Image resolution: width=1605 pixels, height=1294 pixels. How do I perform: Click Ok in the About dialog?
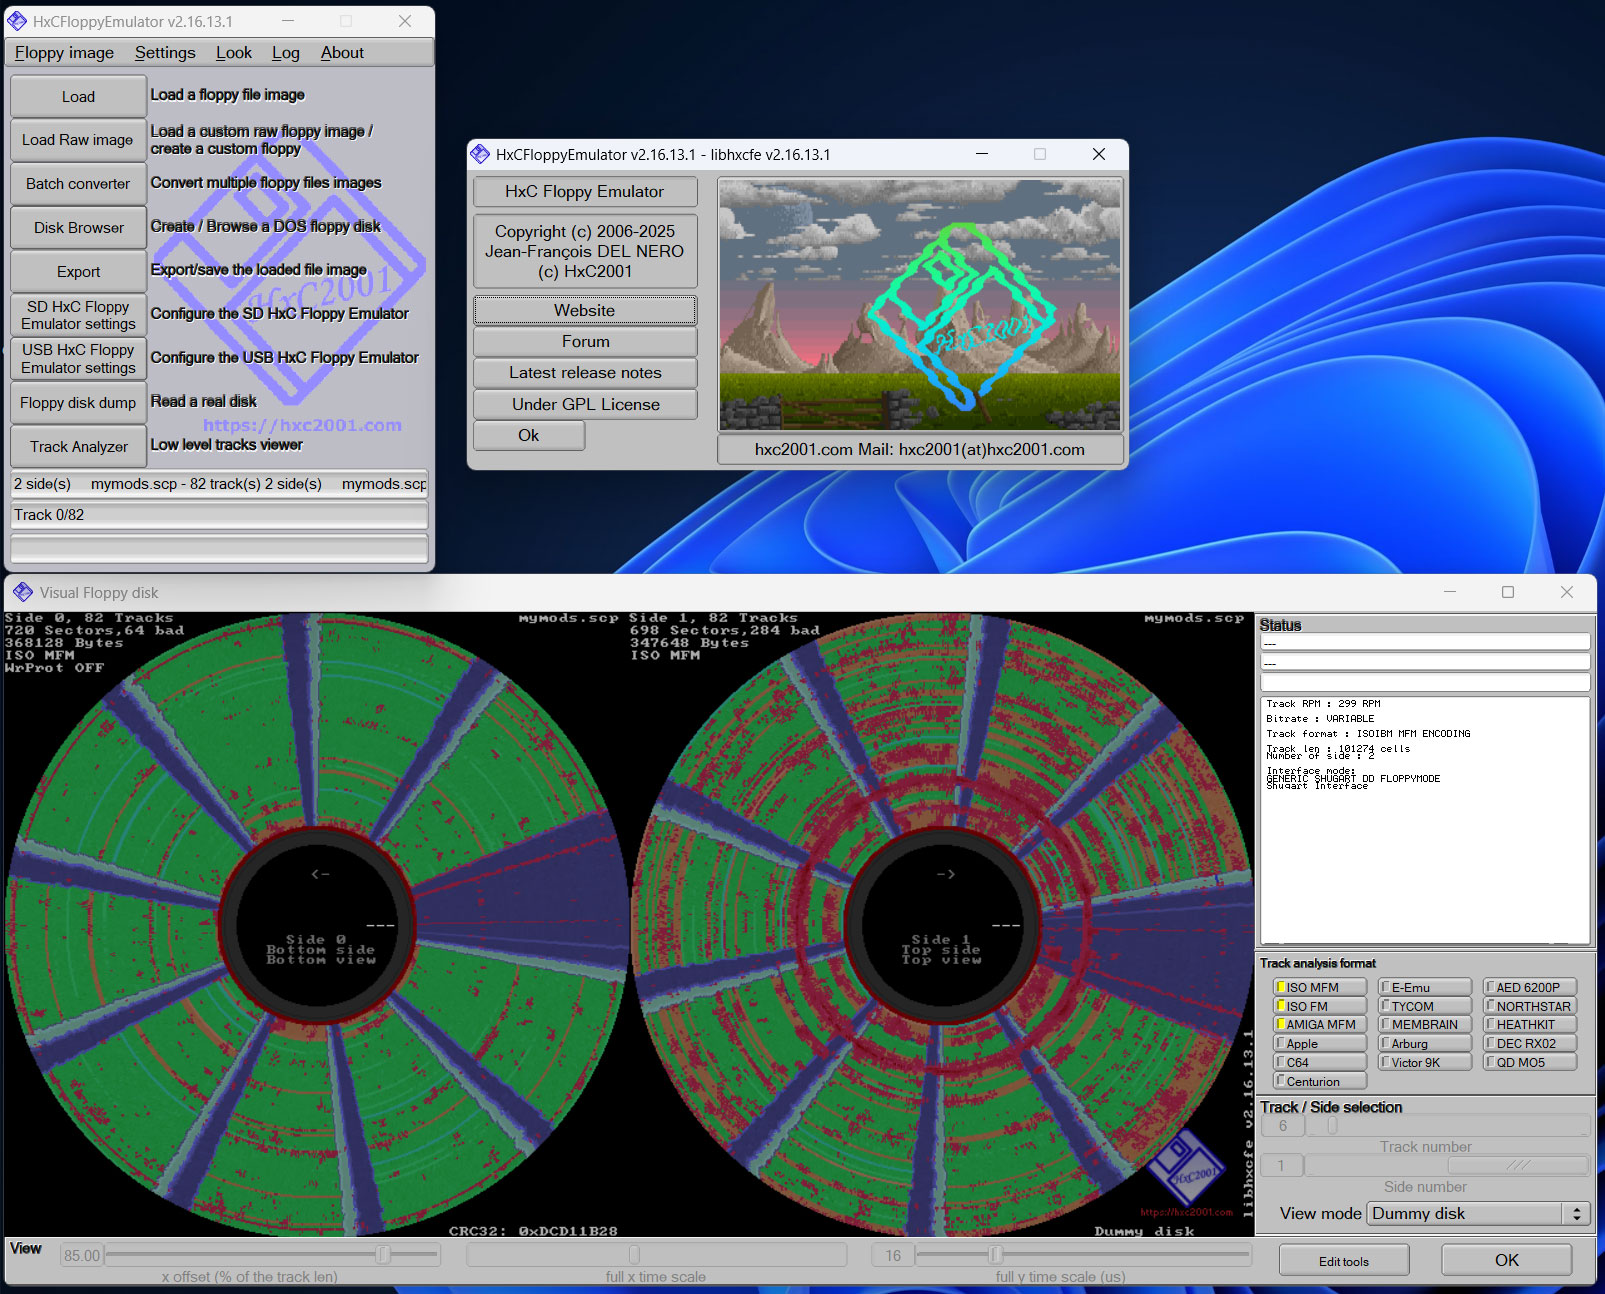(x=529, y=435)
